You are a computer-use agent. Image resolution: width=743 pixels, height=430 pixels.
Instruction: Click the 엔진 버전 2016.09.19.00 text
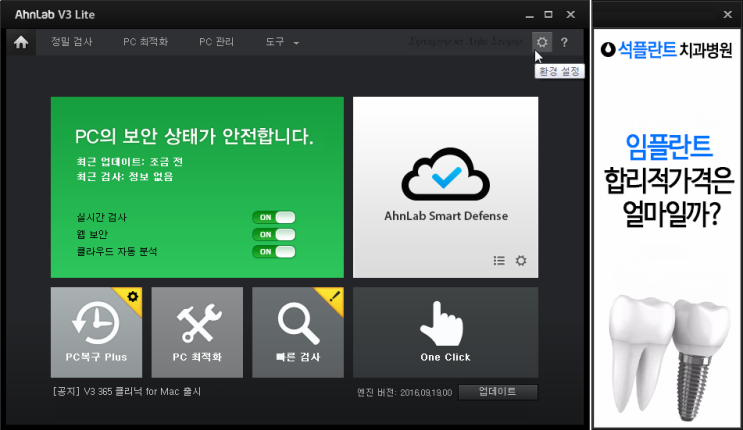[405, 393]
